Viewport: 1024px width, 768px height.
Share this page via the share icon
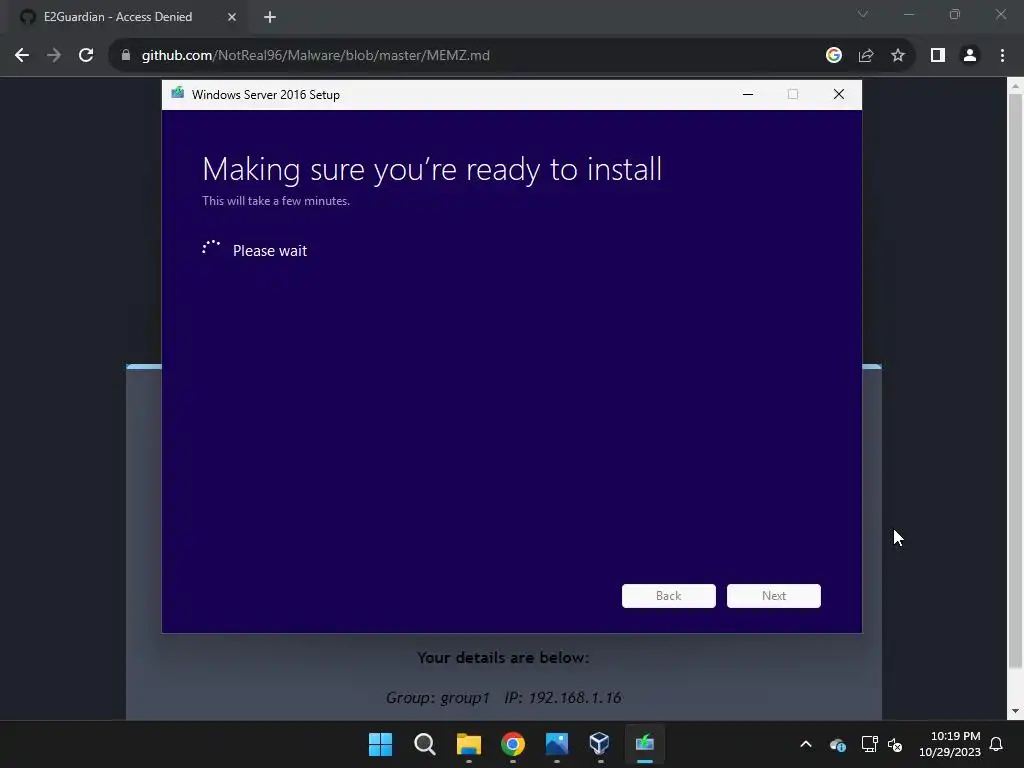tap(866, 56)
